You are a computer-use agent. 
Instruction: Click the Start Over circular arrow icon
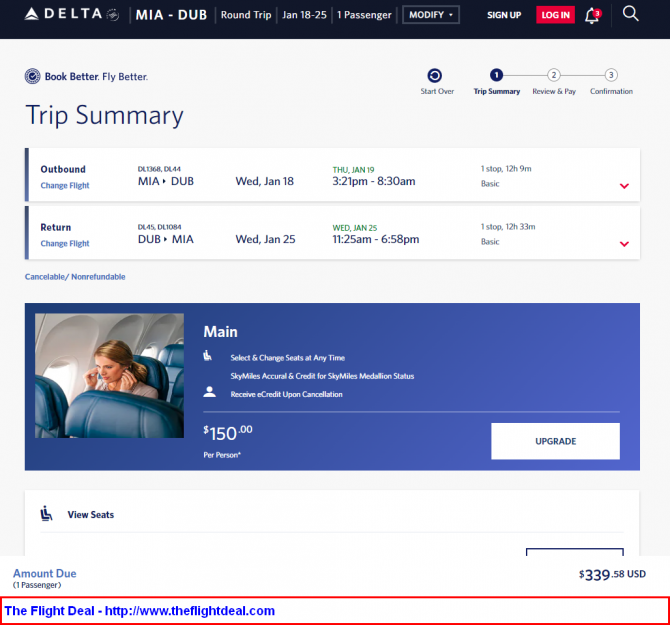tap(435, 76)
